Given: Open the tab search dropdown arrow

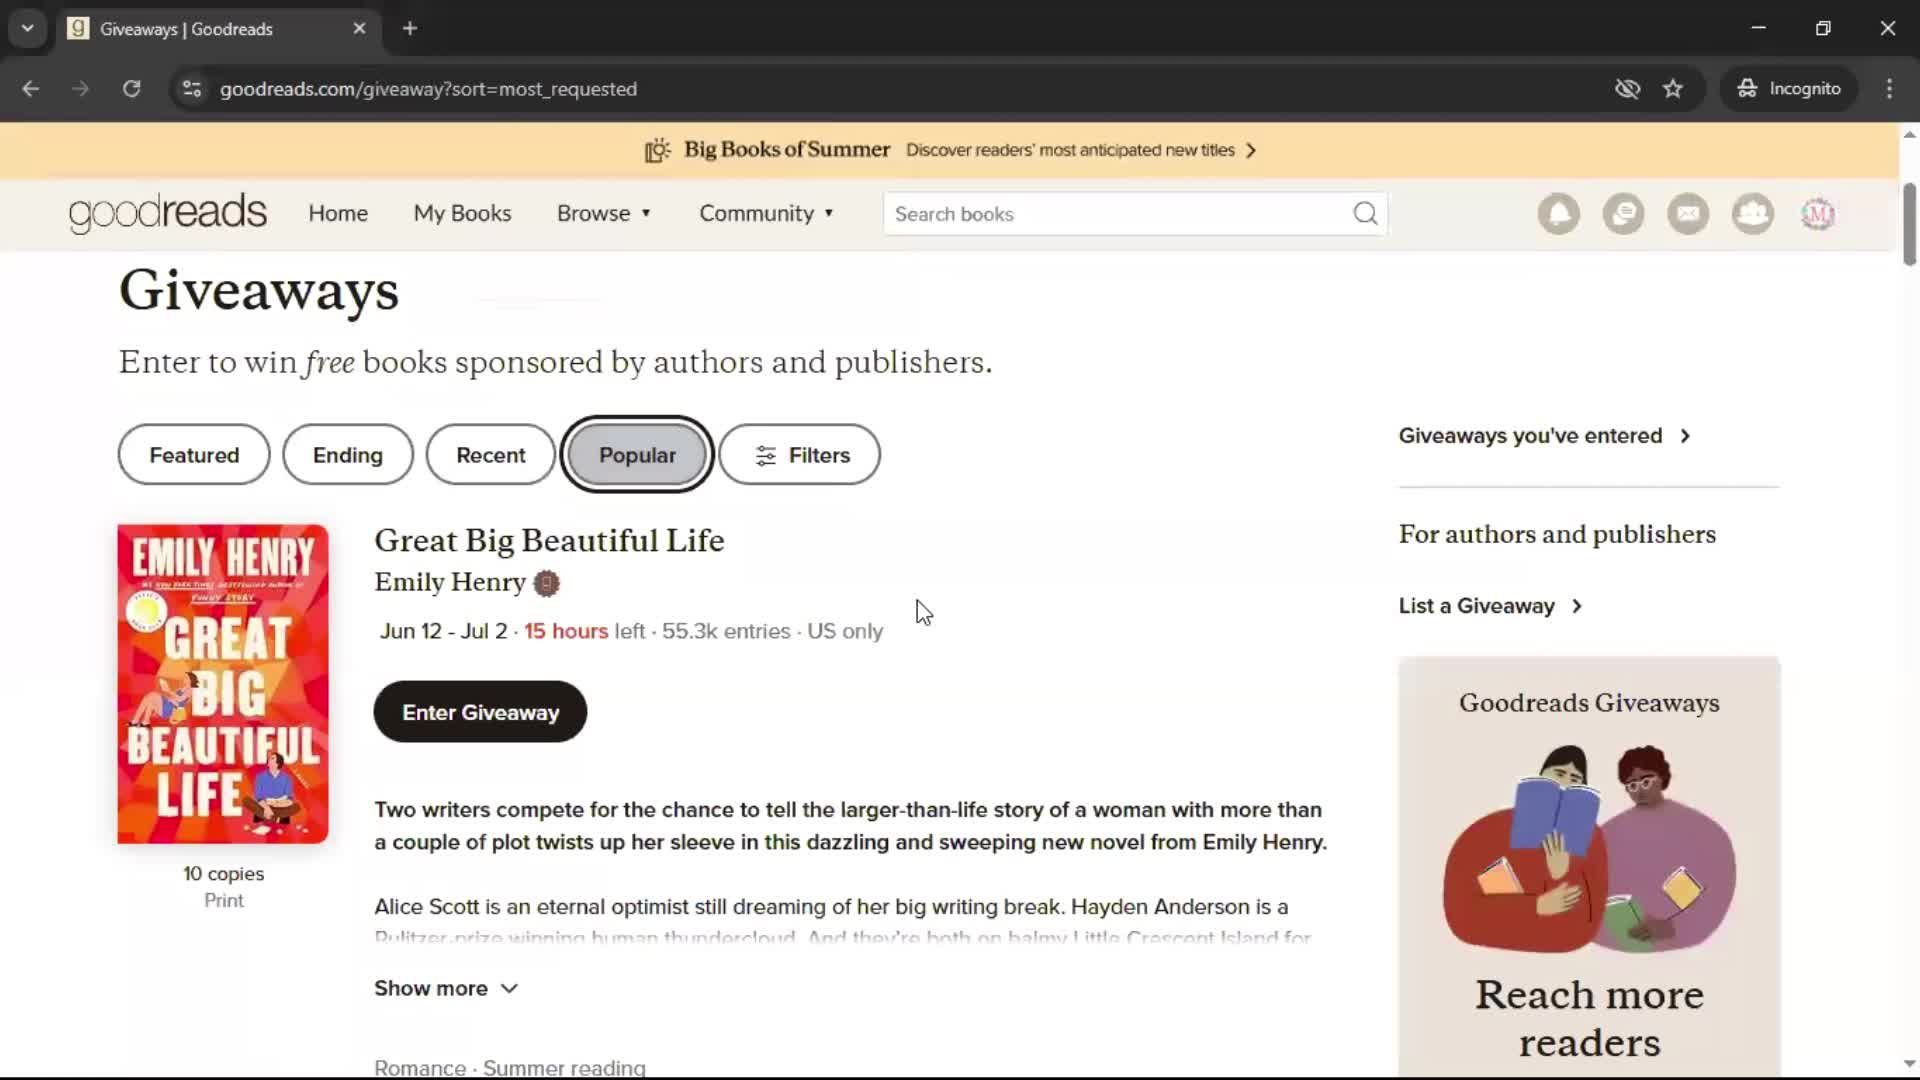Looking at the screenshot, I should tap(28, 29).
